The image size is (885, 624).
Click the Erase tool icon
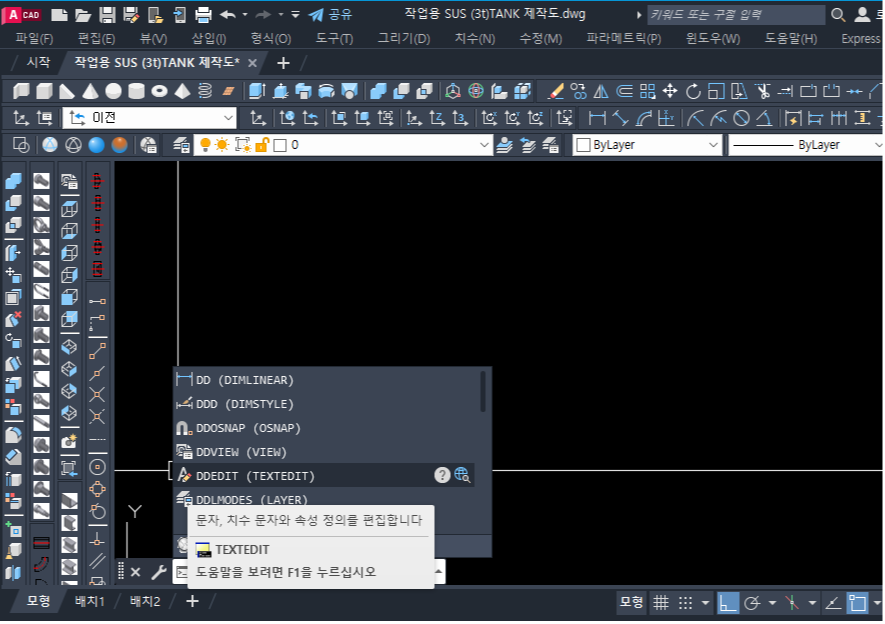(x=556, y=91)
